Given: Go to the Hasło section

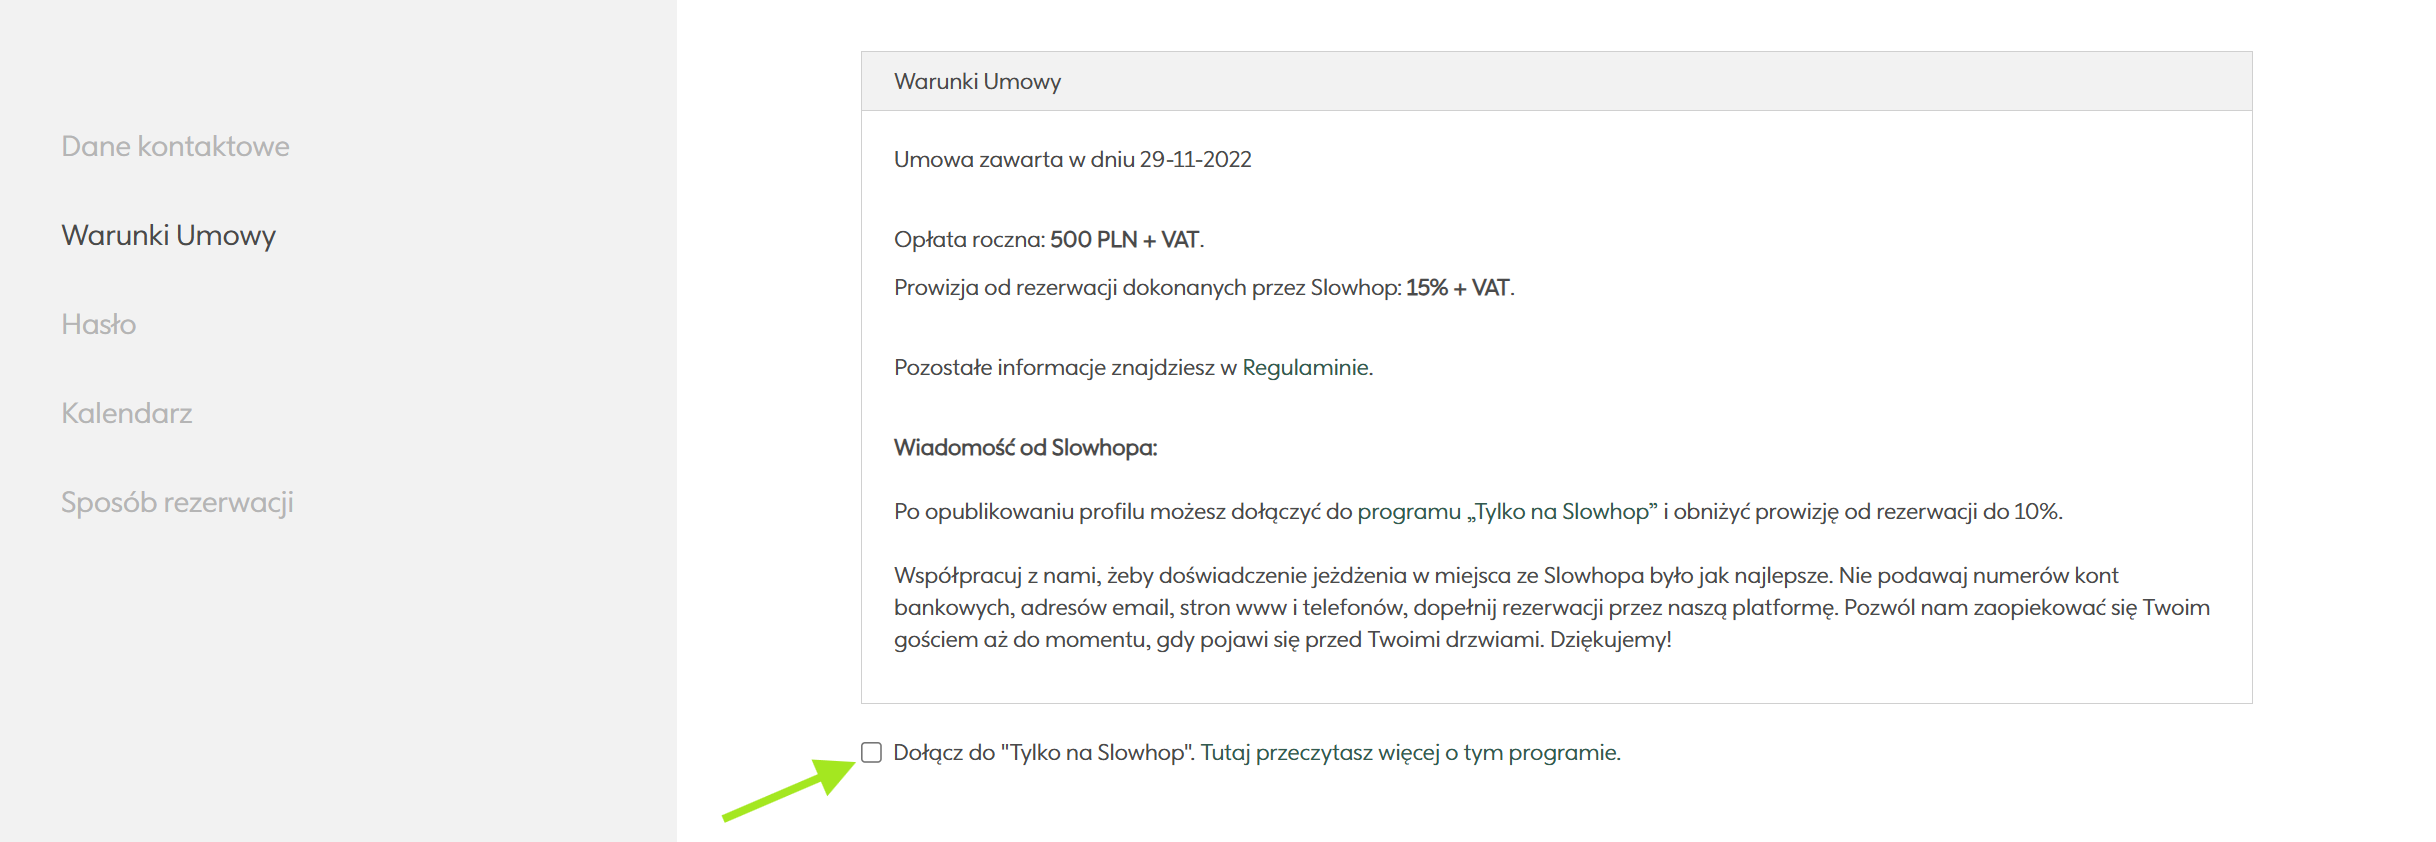Looking at the screenshot, I should point(98,324).
